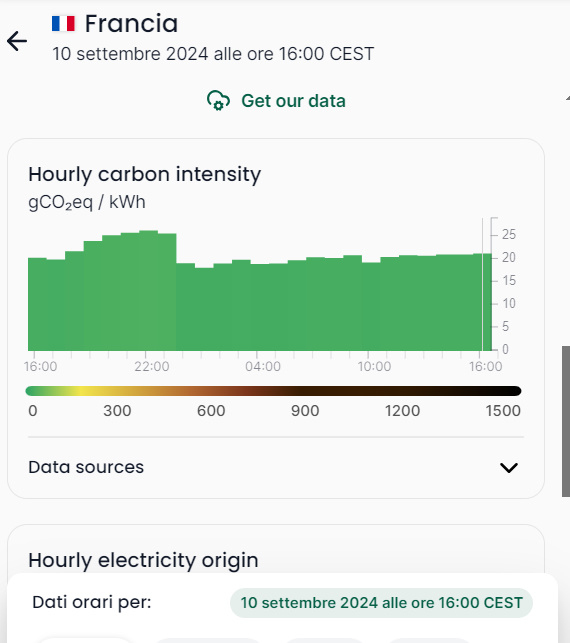Click the Dati orari per label
The height and width of the screenshot is (643, 570).
[92, 602]
